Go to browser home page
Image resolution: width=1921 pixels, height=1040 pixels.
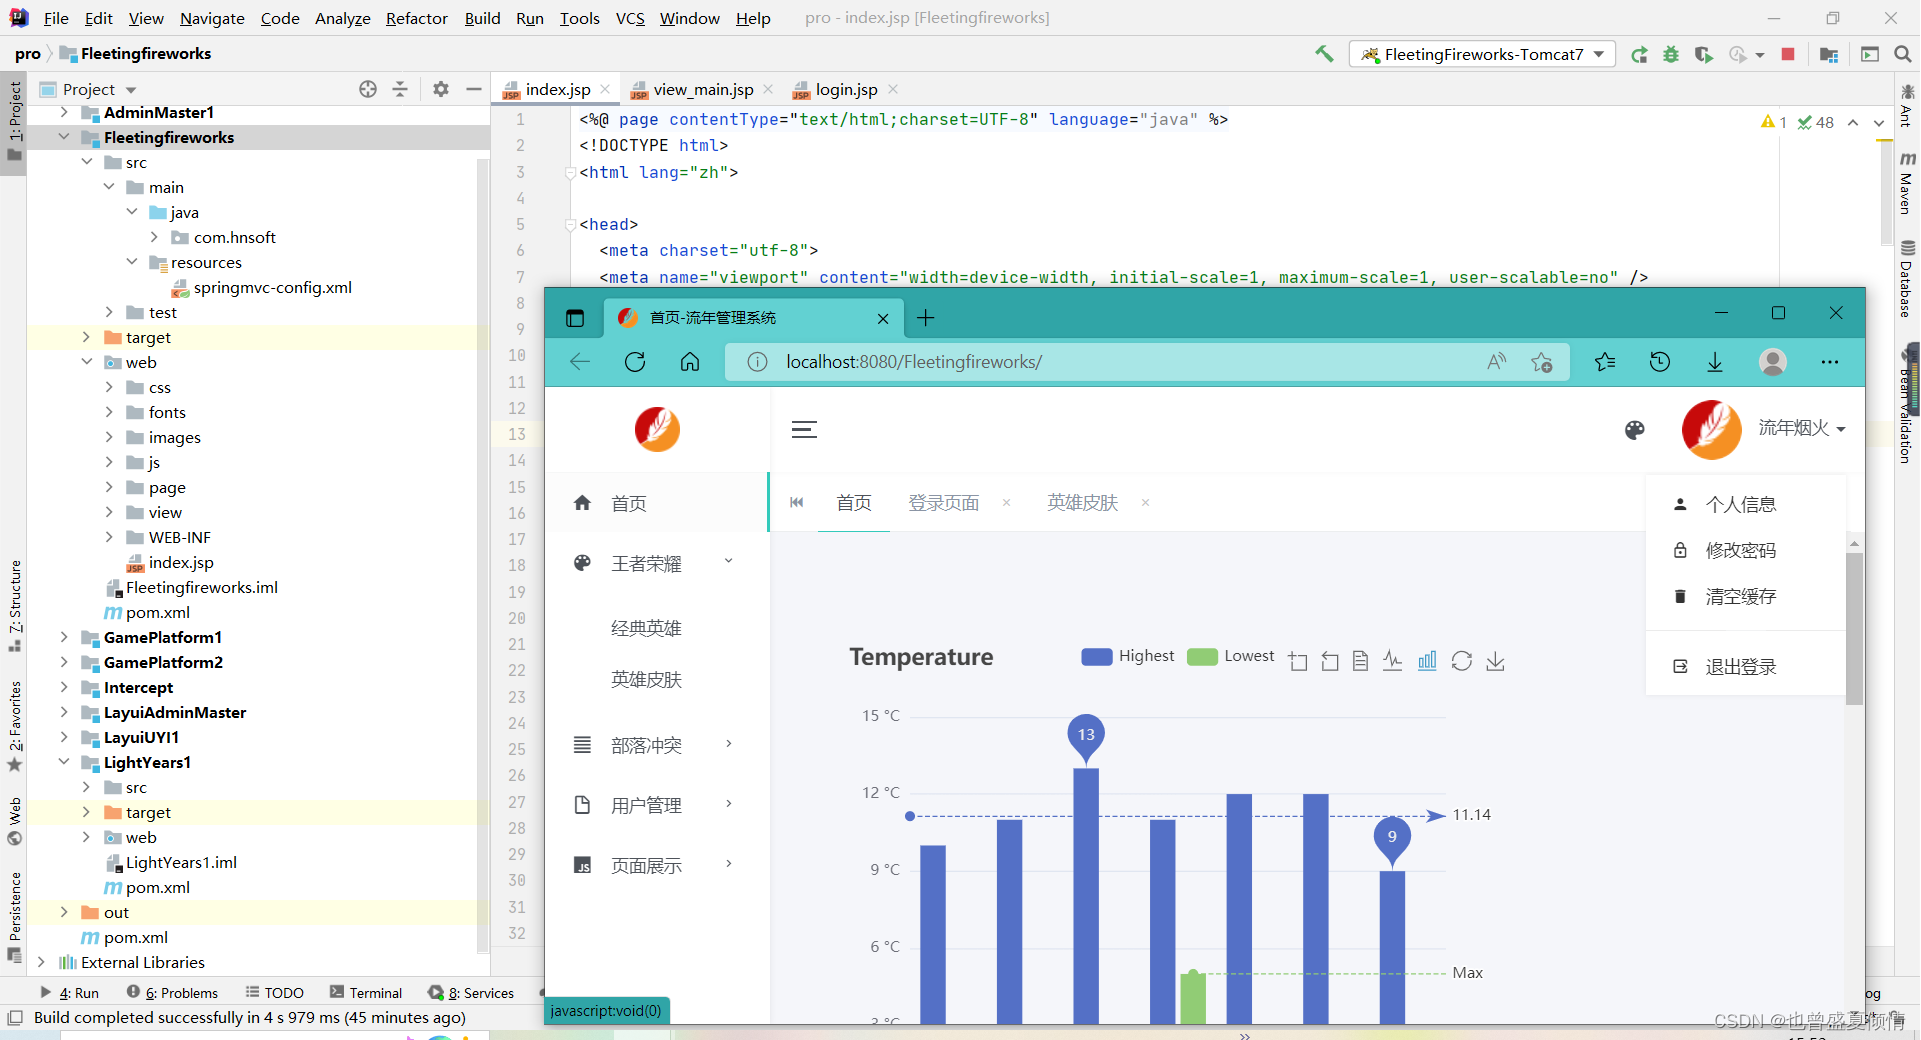[x=690, y=362]
